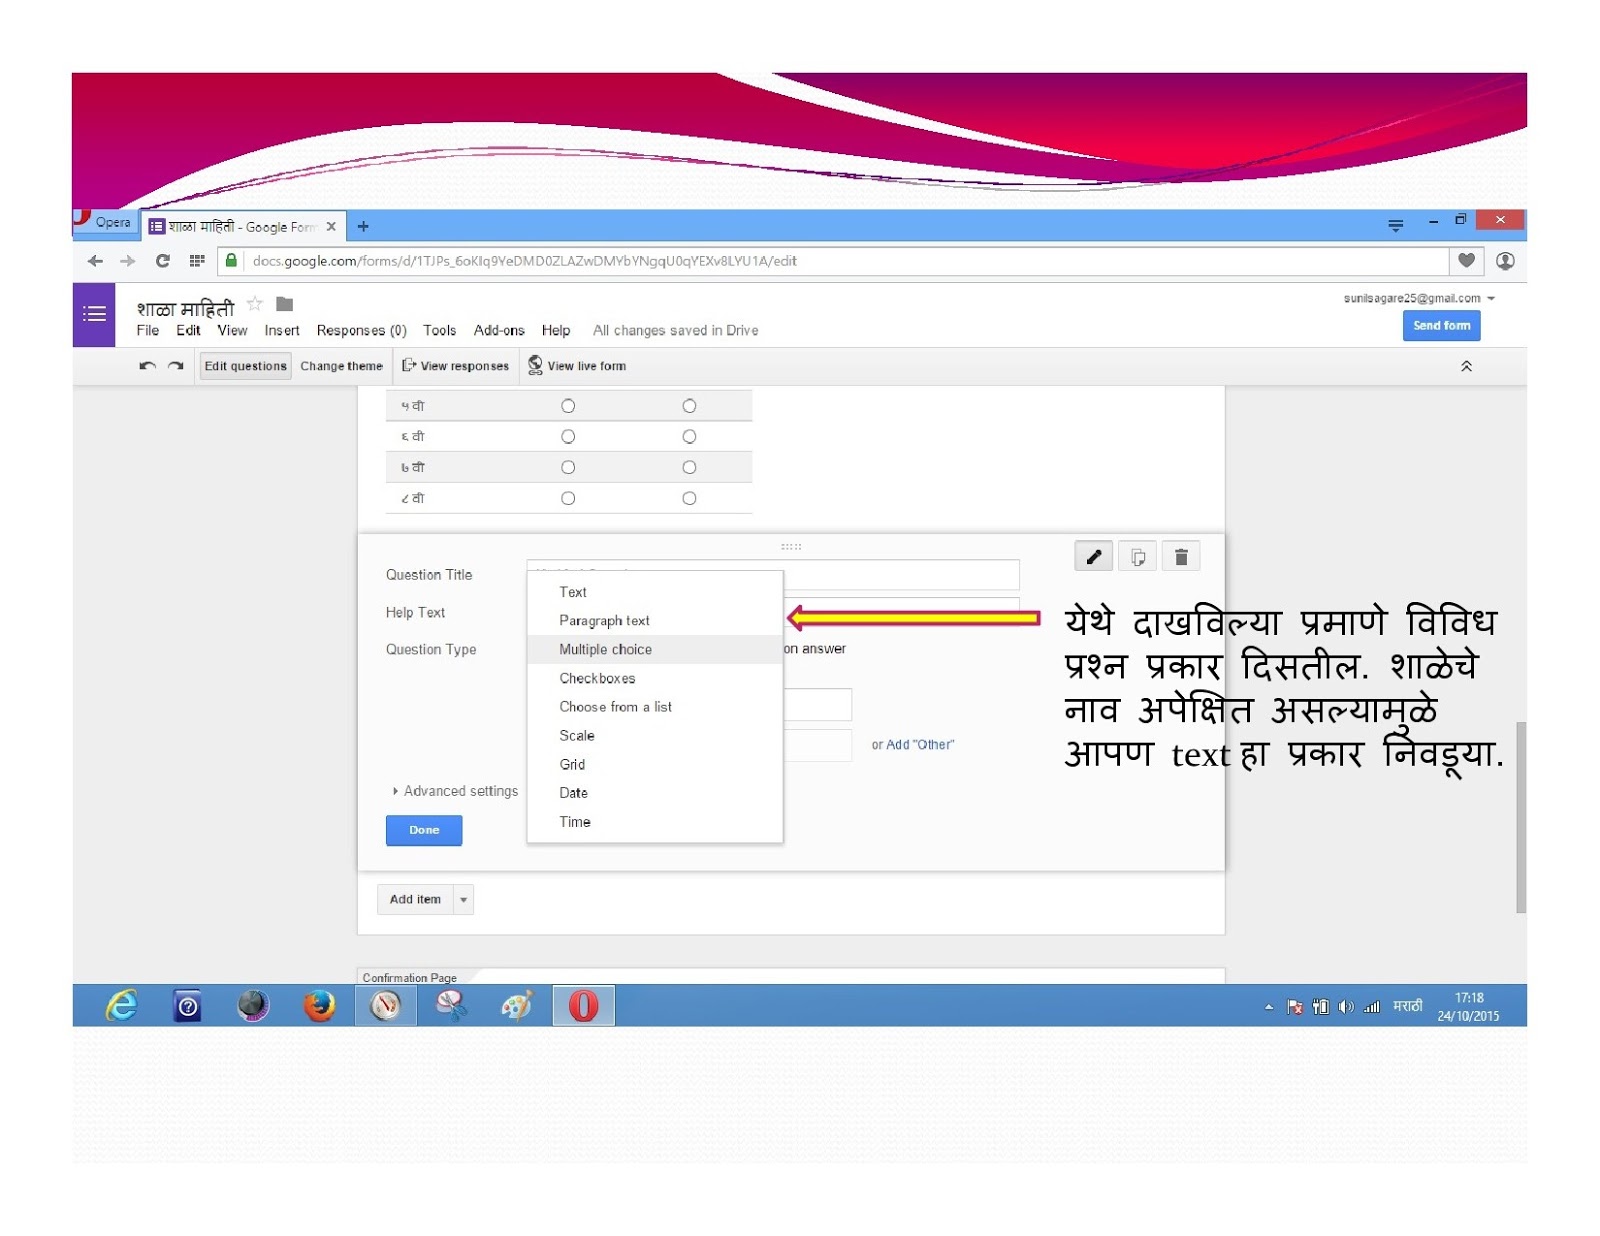Screen dimensions: 1600x1236
Task: Click the मराठी language indicator in the tray
Action: [x=1407, y=1006]
